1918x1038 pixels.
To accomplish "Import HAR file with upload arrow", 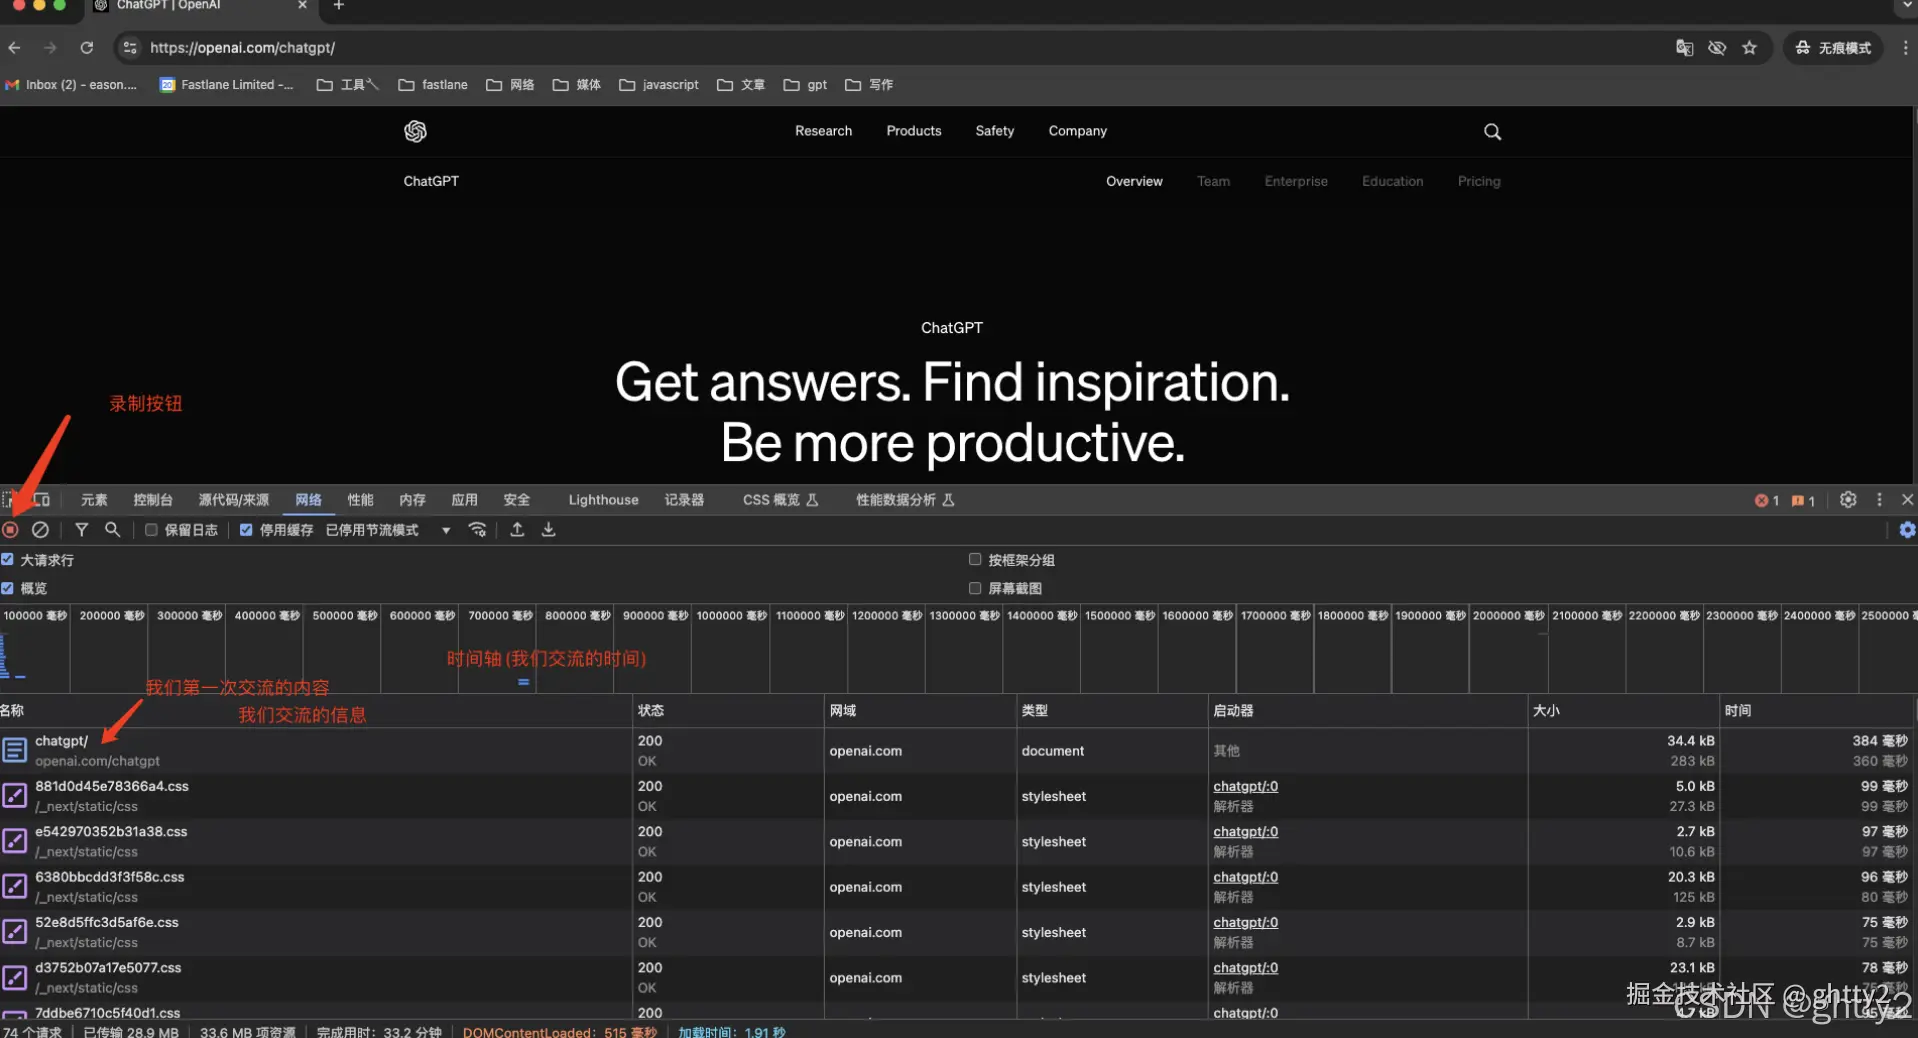I will pos(517,530).
